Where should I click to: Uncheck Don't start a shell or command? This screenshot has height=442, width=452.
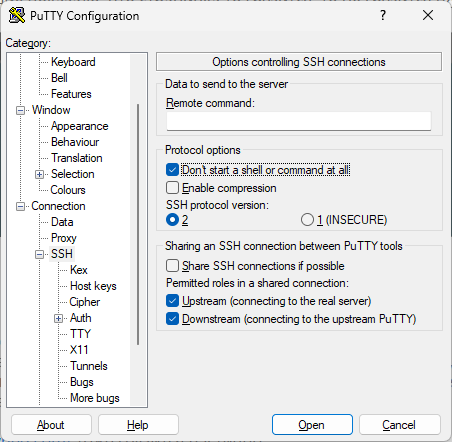click(172, 170)
